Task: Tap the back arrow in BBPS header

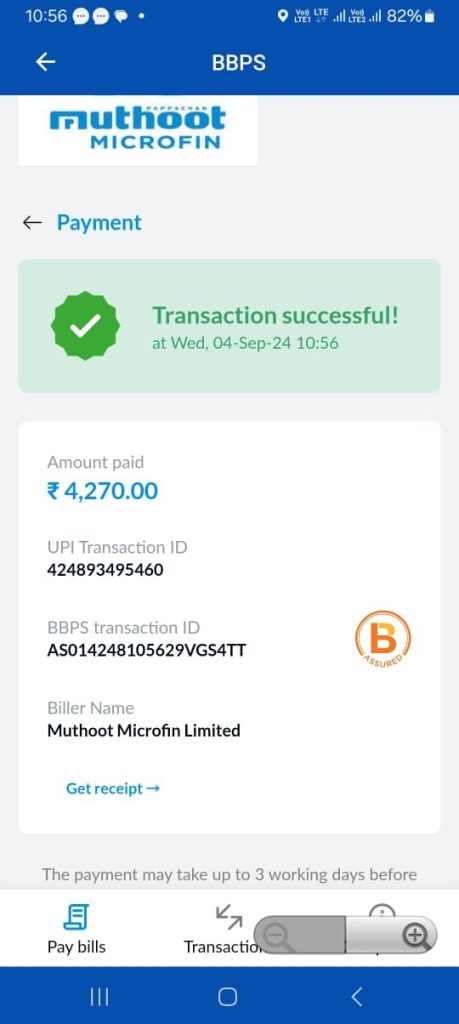Action: coord(46,62)
